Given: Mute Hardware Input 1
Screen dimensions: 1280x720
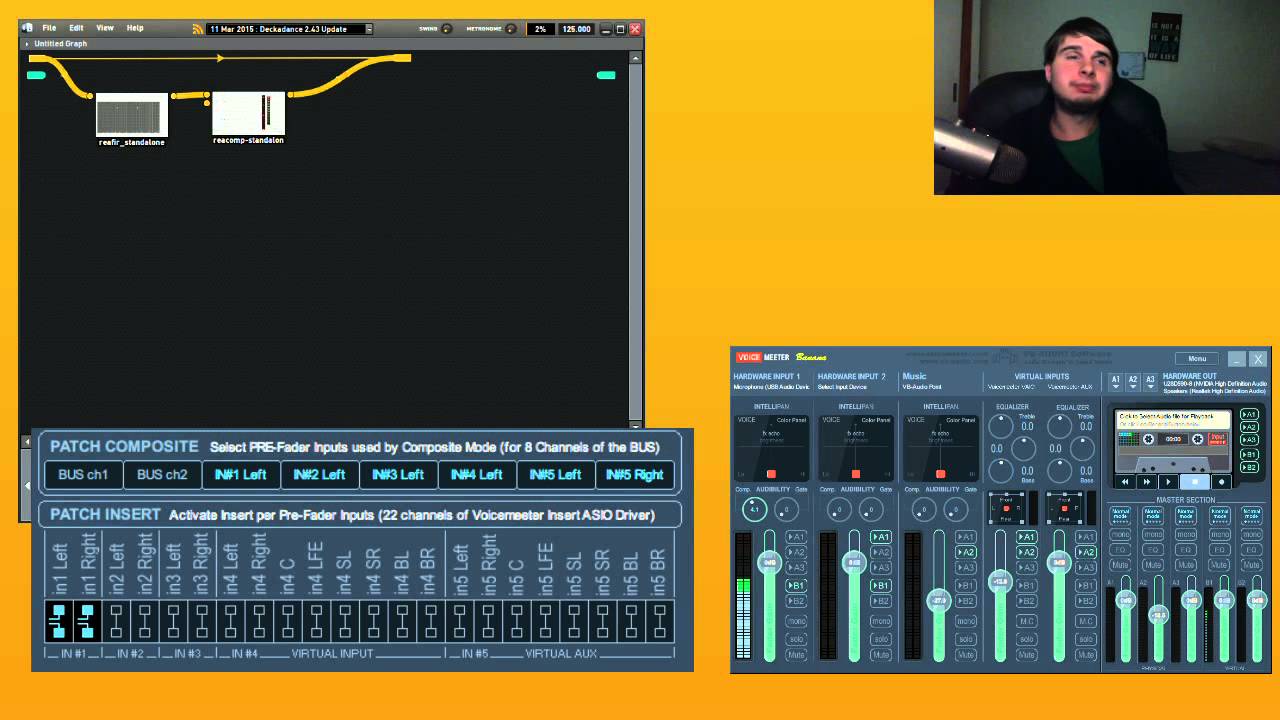Looking at the screenshot, I should coord(796,655).
